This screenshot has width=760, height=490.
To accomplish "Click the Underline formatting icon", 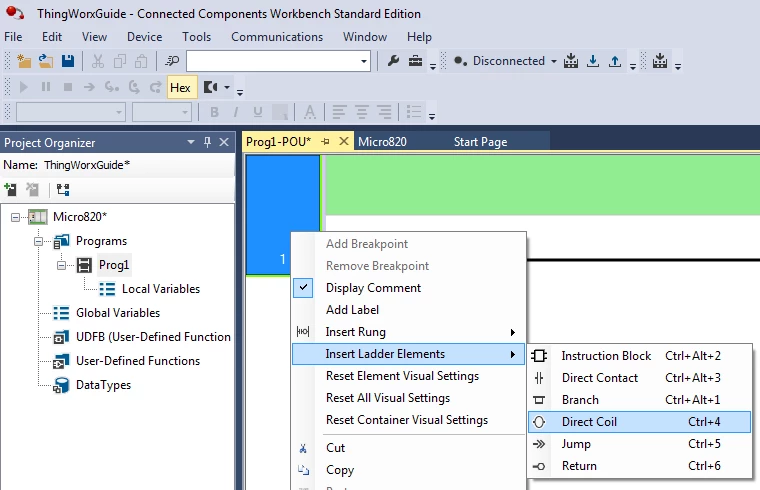I will pos(257,112).
